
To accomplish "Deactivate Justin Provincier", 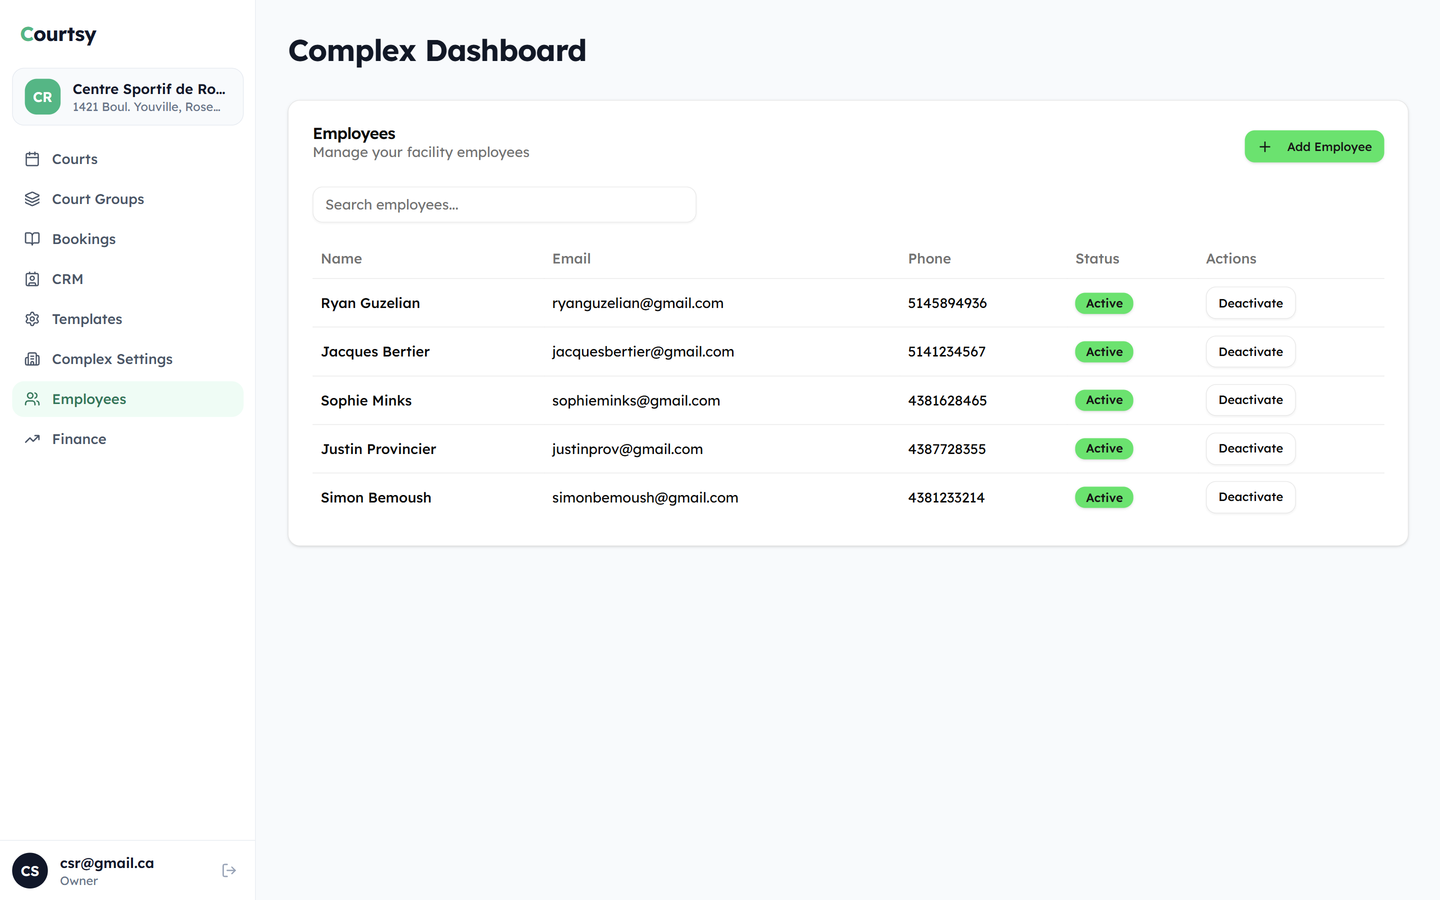I will pyautogui.click(x=1250, y=449).
